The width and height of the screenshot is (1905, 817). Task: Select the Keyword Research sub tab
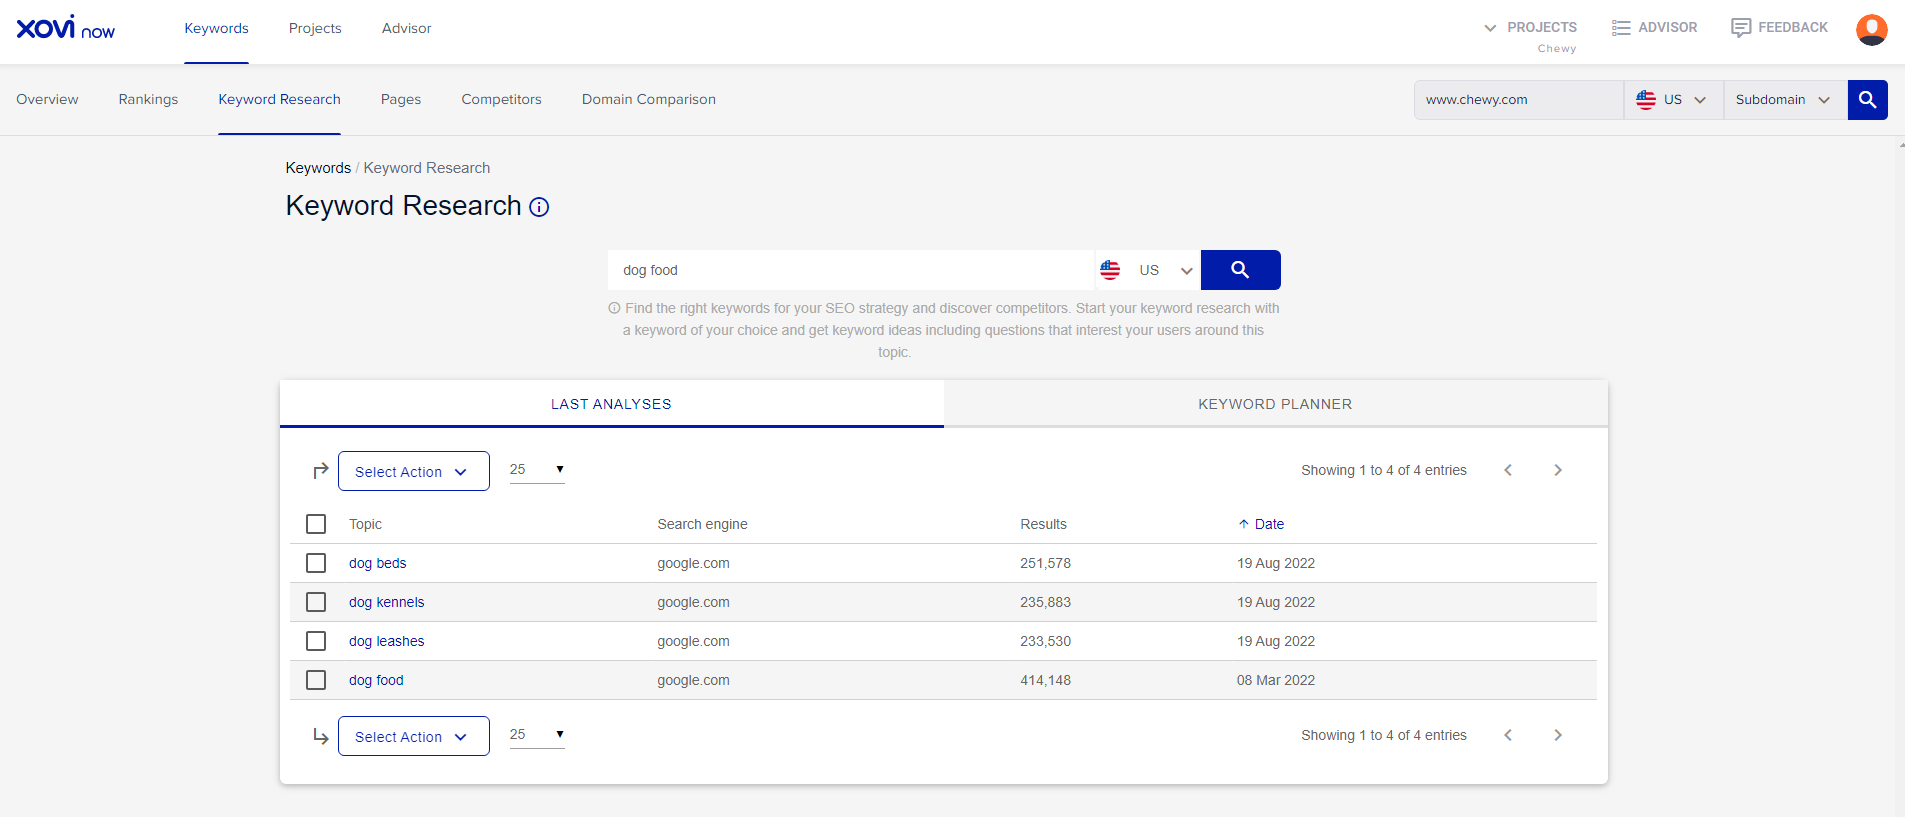pos(280,99)
